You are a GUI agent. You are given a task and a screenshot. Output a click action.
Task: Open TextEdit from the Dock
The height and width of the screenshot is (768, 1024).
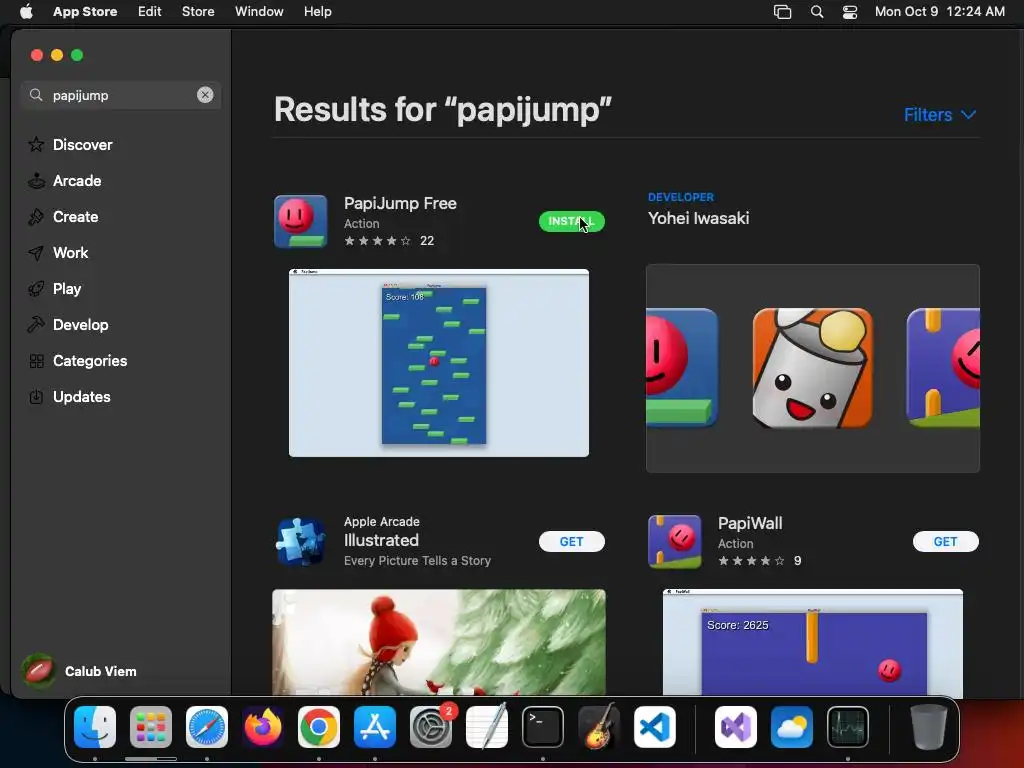[x=487, y=727]
